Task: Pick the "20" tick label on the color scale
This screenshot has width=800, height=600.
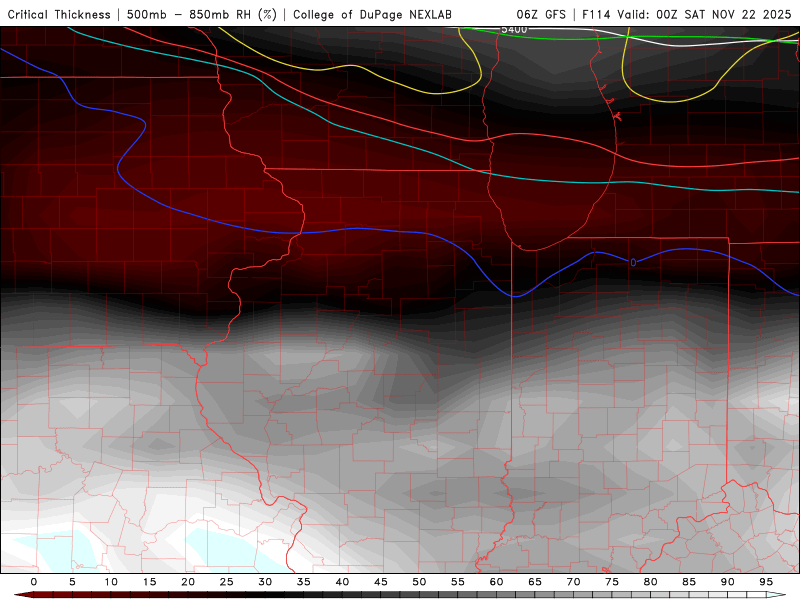Action: 188,582
